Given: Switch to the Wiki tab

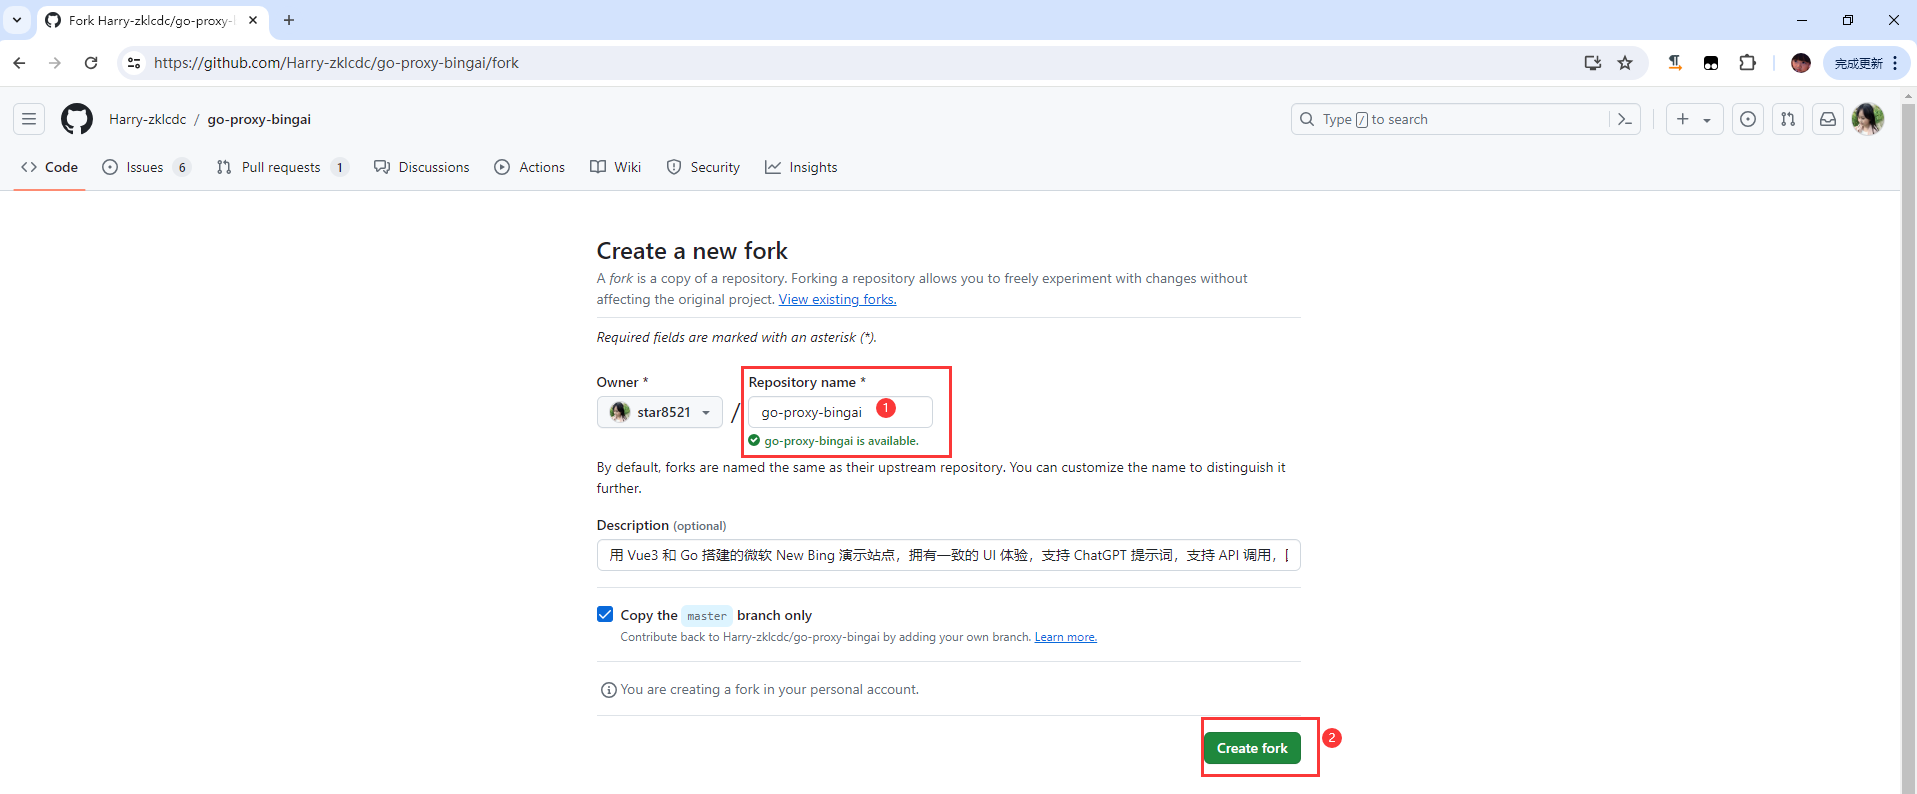Looking at the screenshot, I should 615,167.
